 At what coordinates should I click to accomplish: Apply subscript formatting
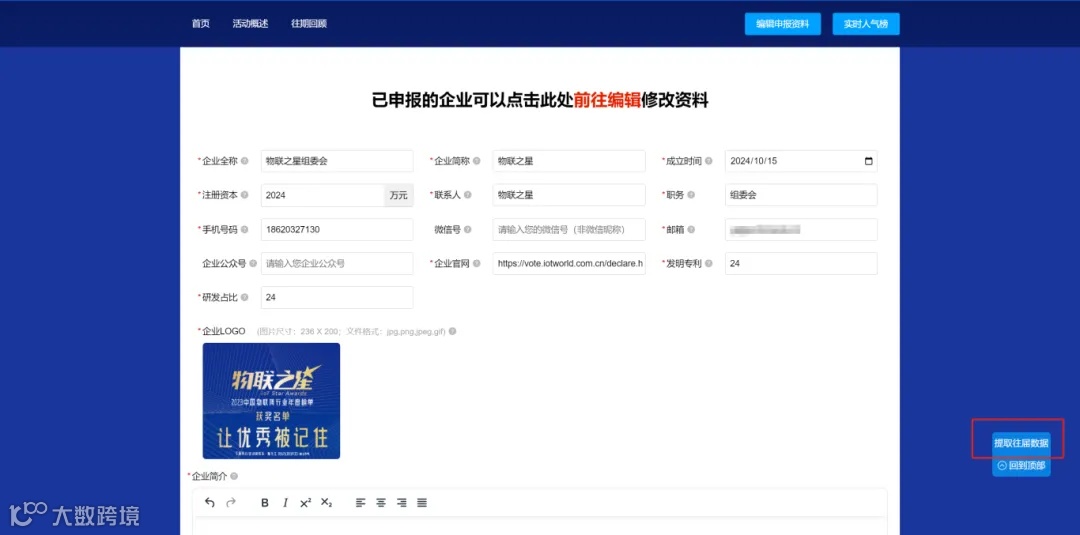[326, 503]
